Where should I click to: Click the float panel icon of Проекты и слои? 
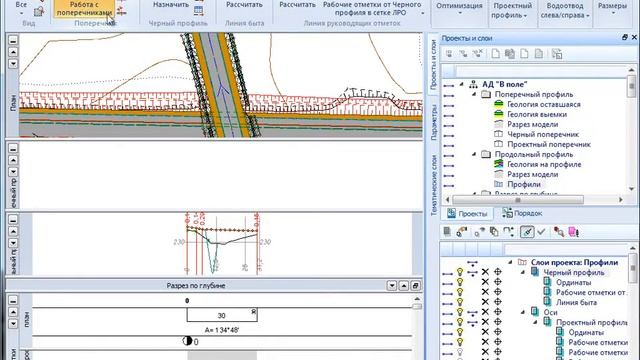(624, 38)
